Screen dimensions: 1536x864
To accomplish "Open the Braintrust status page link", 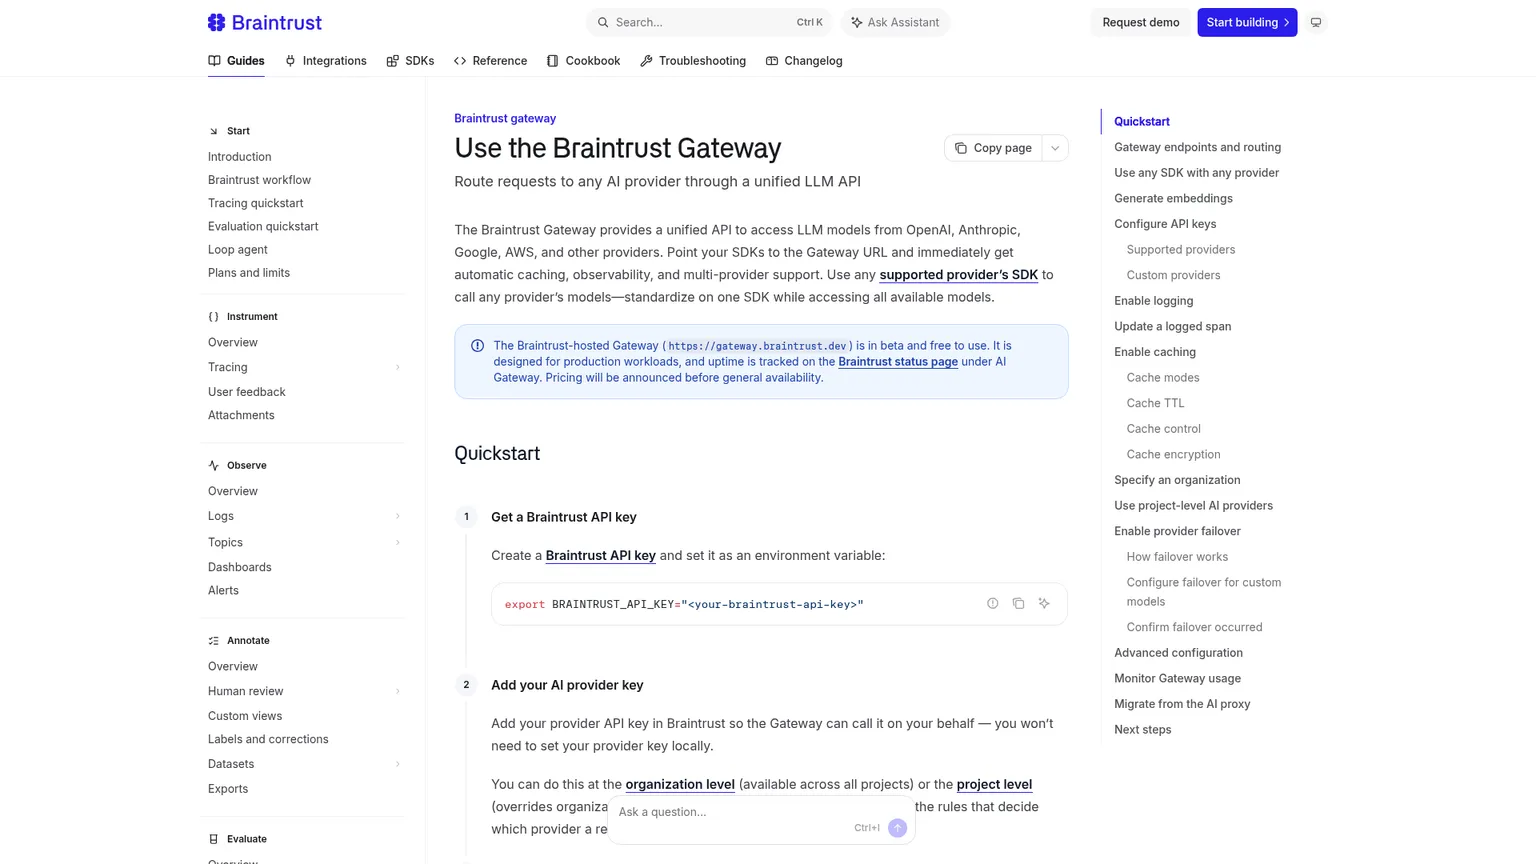I will pyautogui.click(x=898, y=362).
